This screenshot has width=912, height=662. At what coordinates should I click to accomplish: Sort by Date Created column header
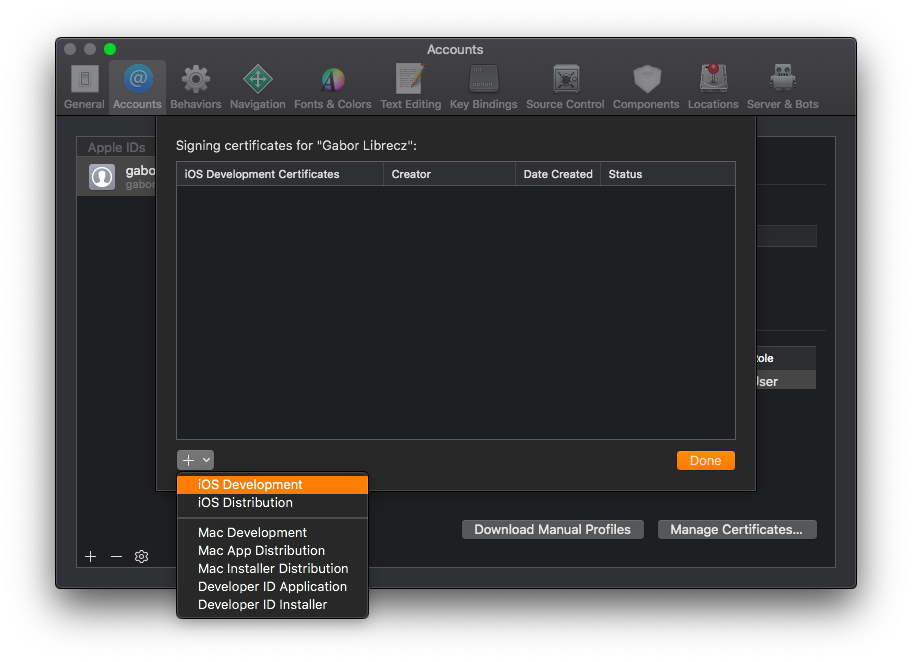558,174
